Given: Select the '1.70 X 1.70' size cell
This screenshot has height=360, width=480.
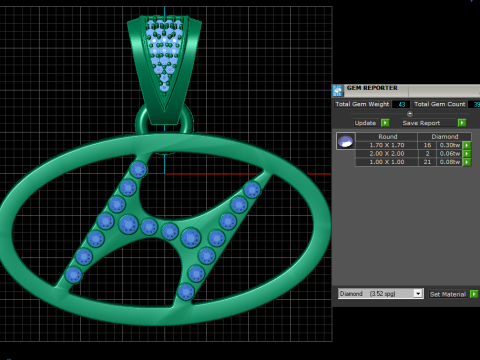Looking at the screenshot, I should click(387, 145).
